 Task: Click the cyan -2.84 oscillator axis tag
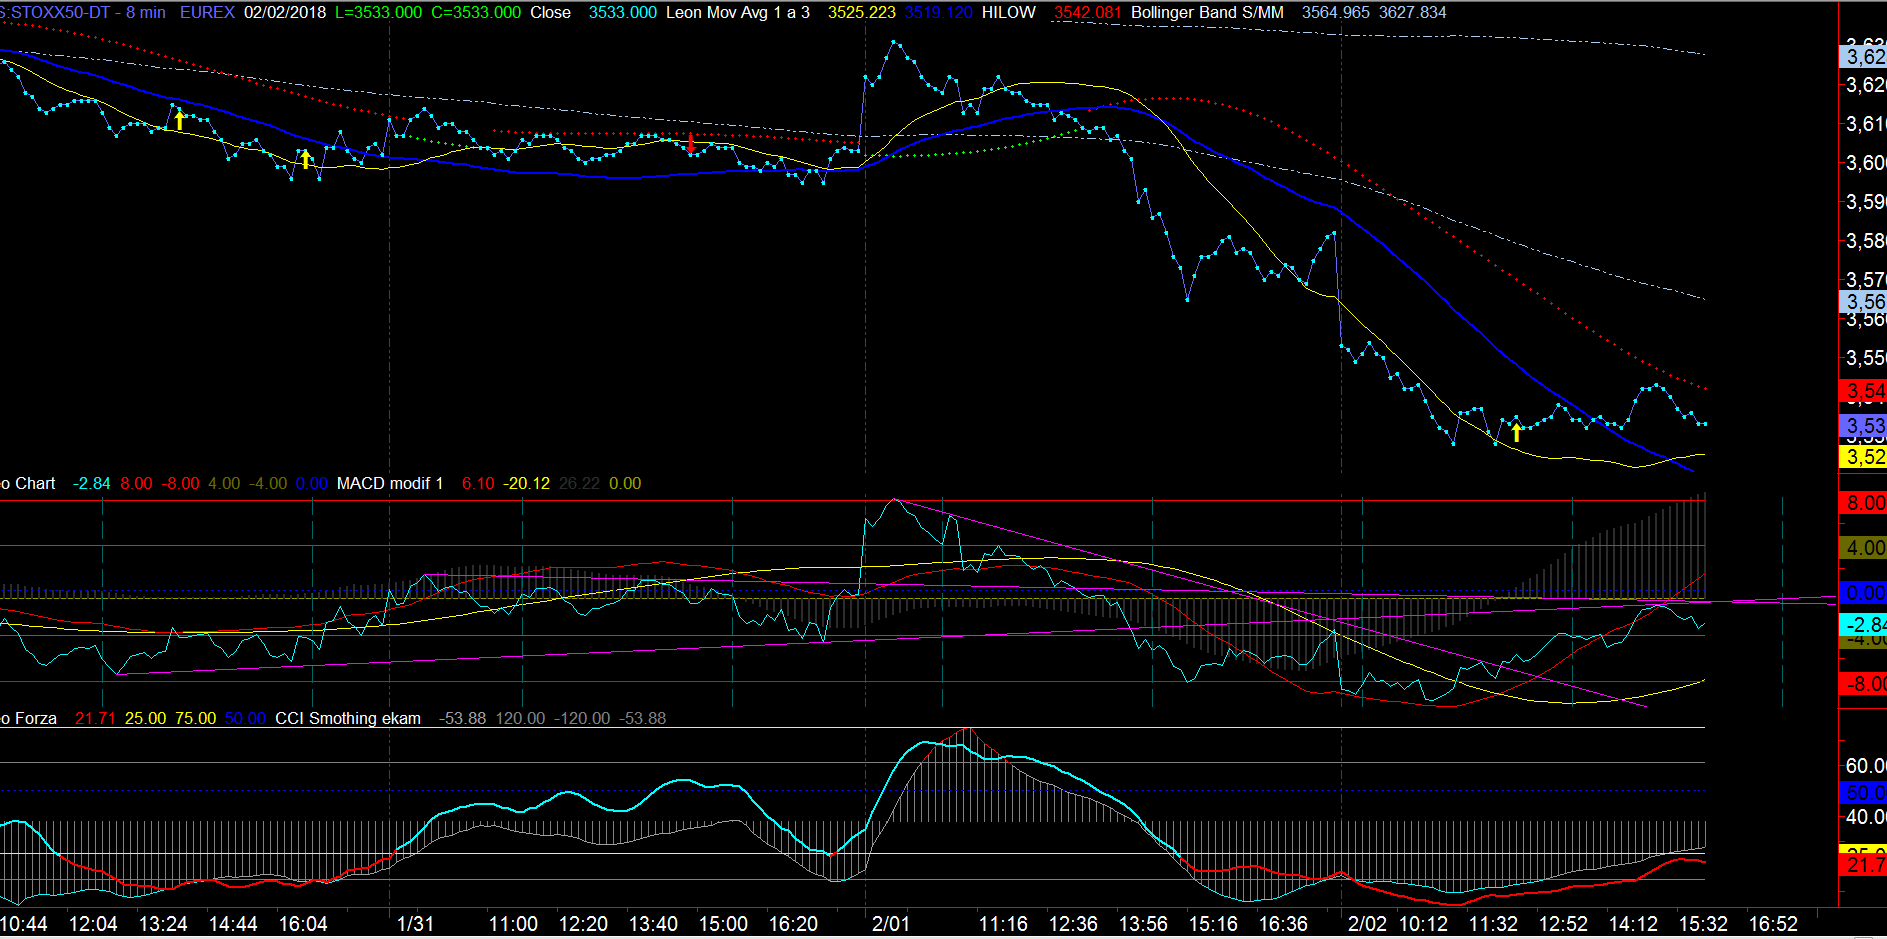[x=1863, y=625]
